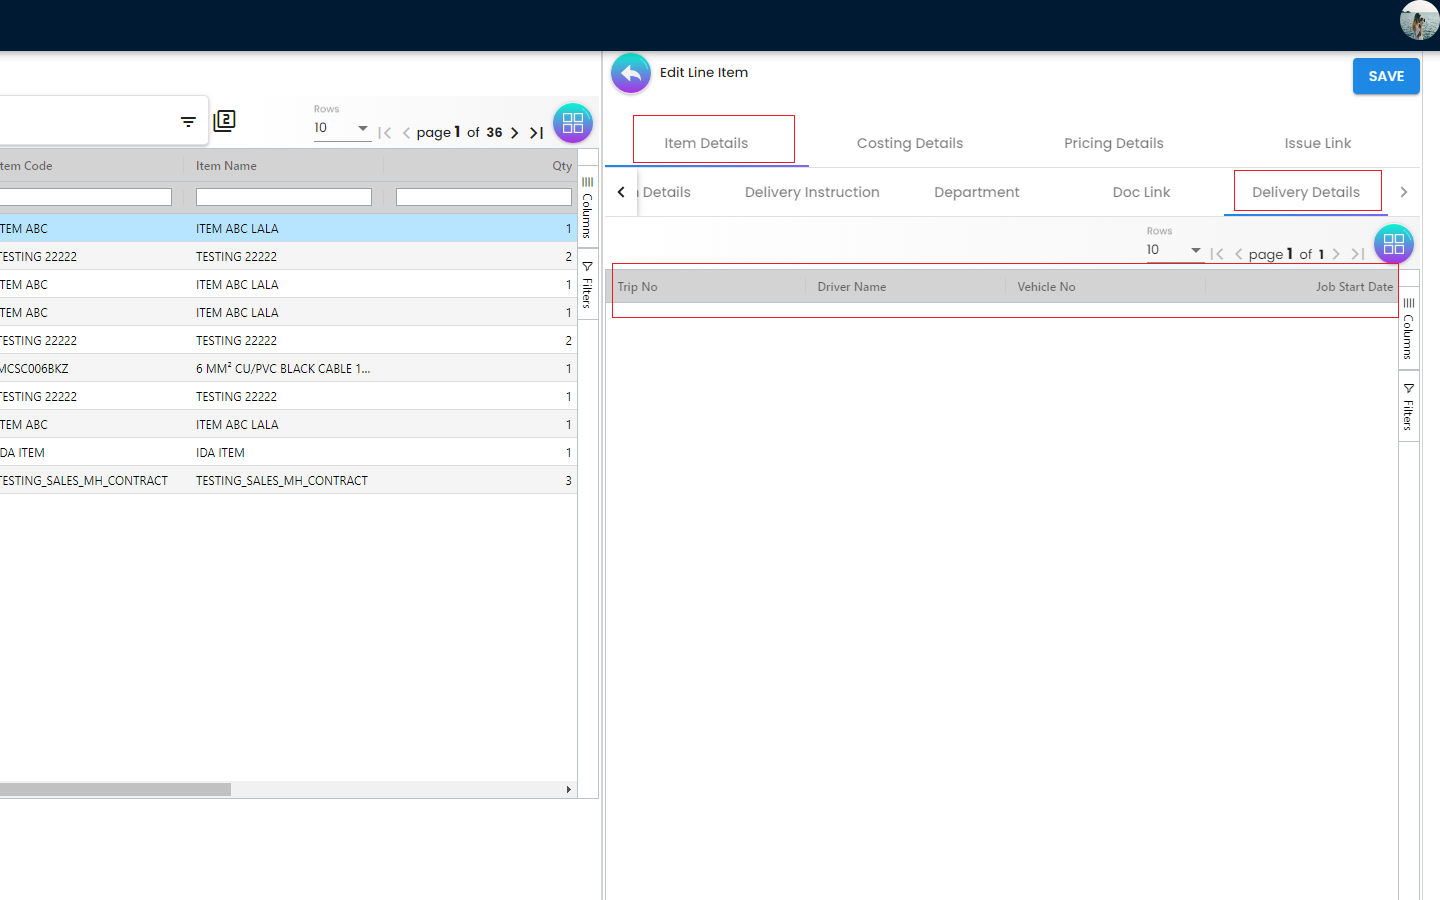Open Filters side panel of item list
1440x900 pixels.
(x=588, y=285)
